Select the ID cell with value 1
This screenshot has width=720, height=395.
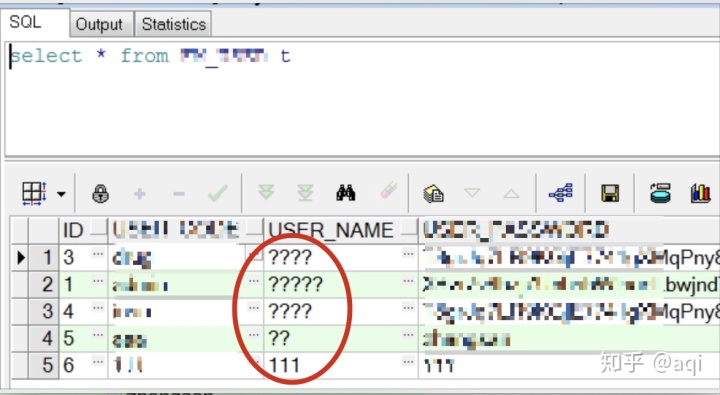[83, 284]
